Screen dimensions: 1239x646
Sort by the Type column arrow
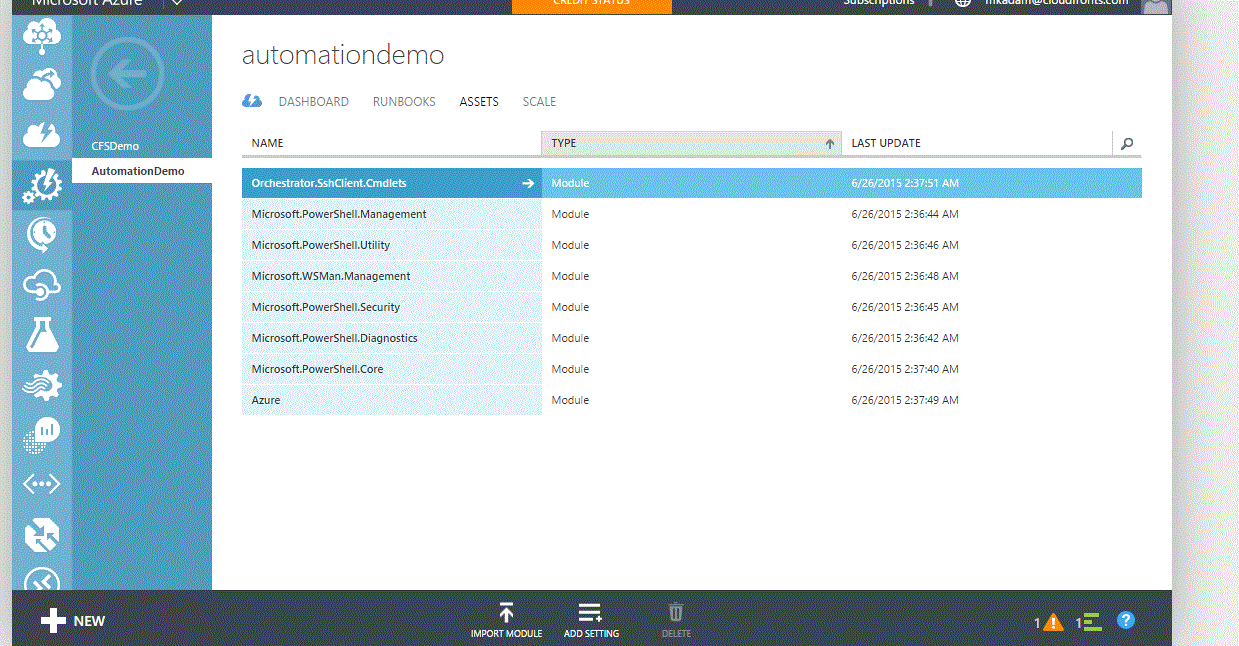pyautogui.click(x=829, y=144)
